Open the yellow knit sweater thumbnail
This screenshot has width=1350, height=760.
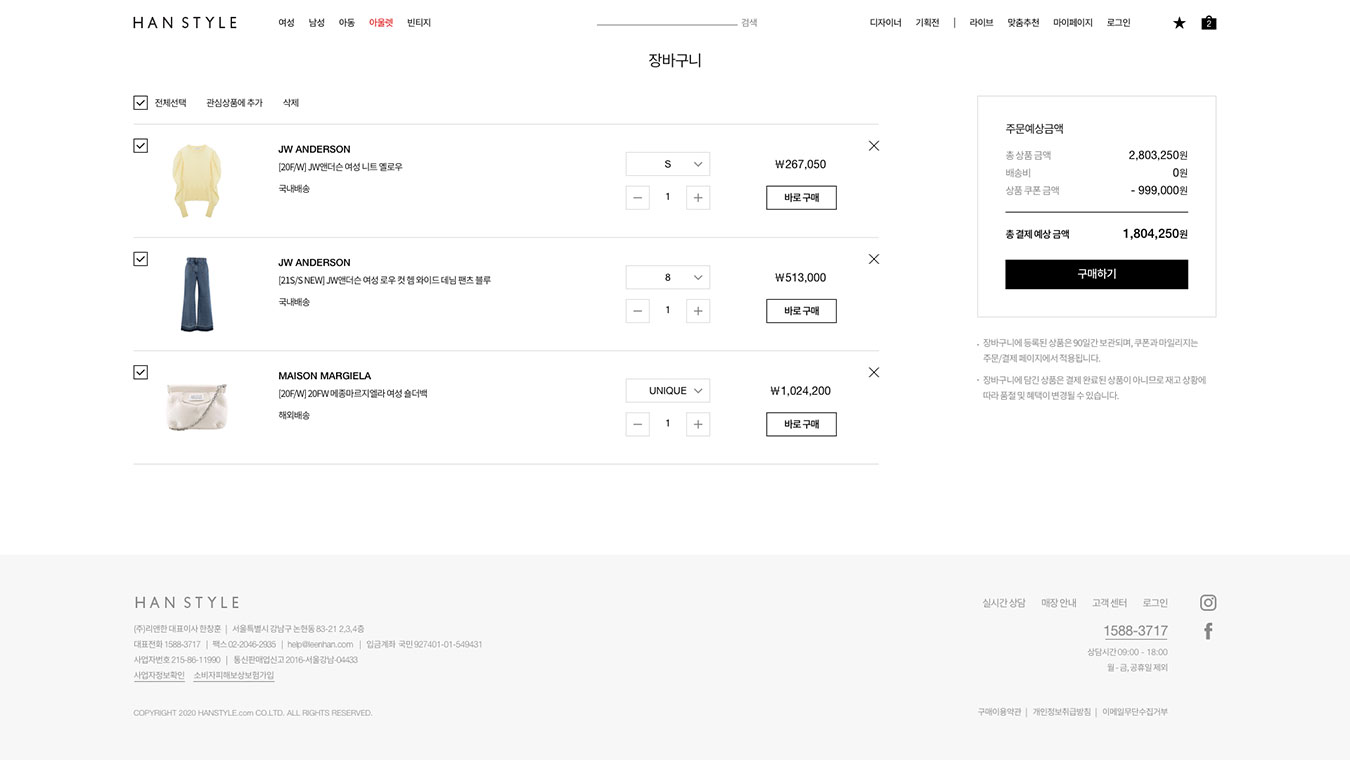(x=196, y=181)
